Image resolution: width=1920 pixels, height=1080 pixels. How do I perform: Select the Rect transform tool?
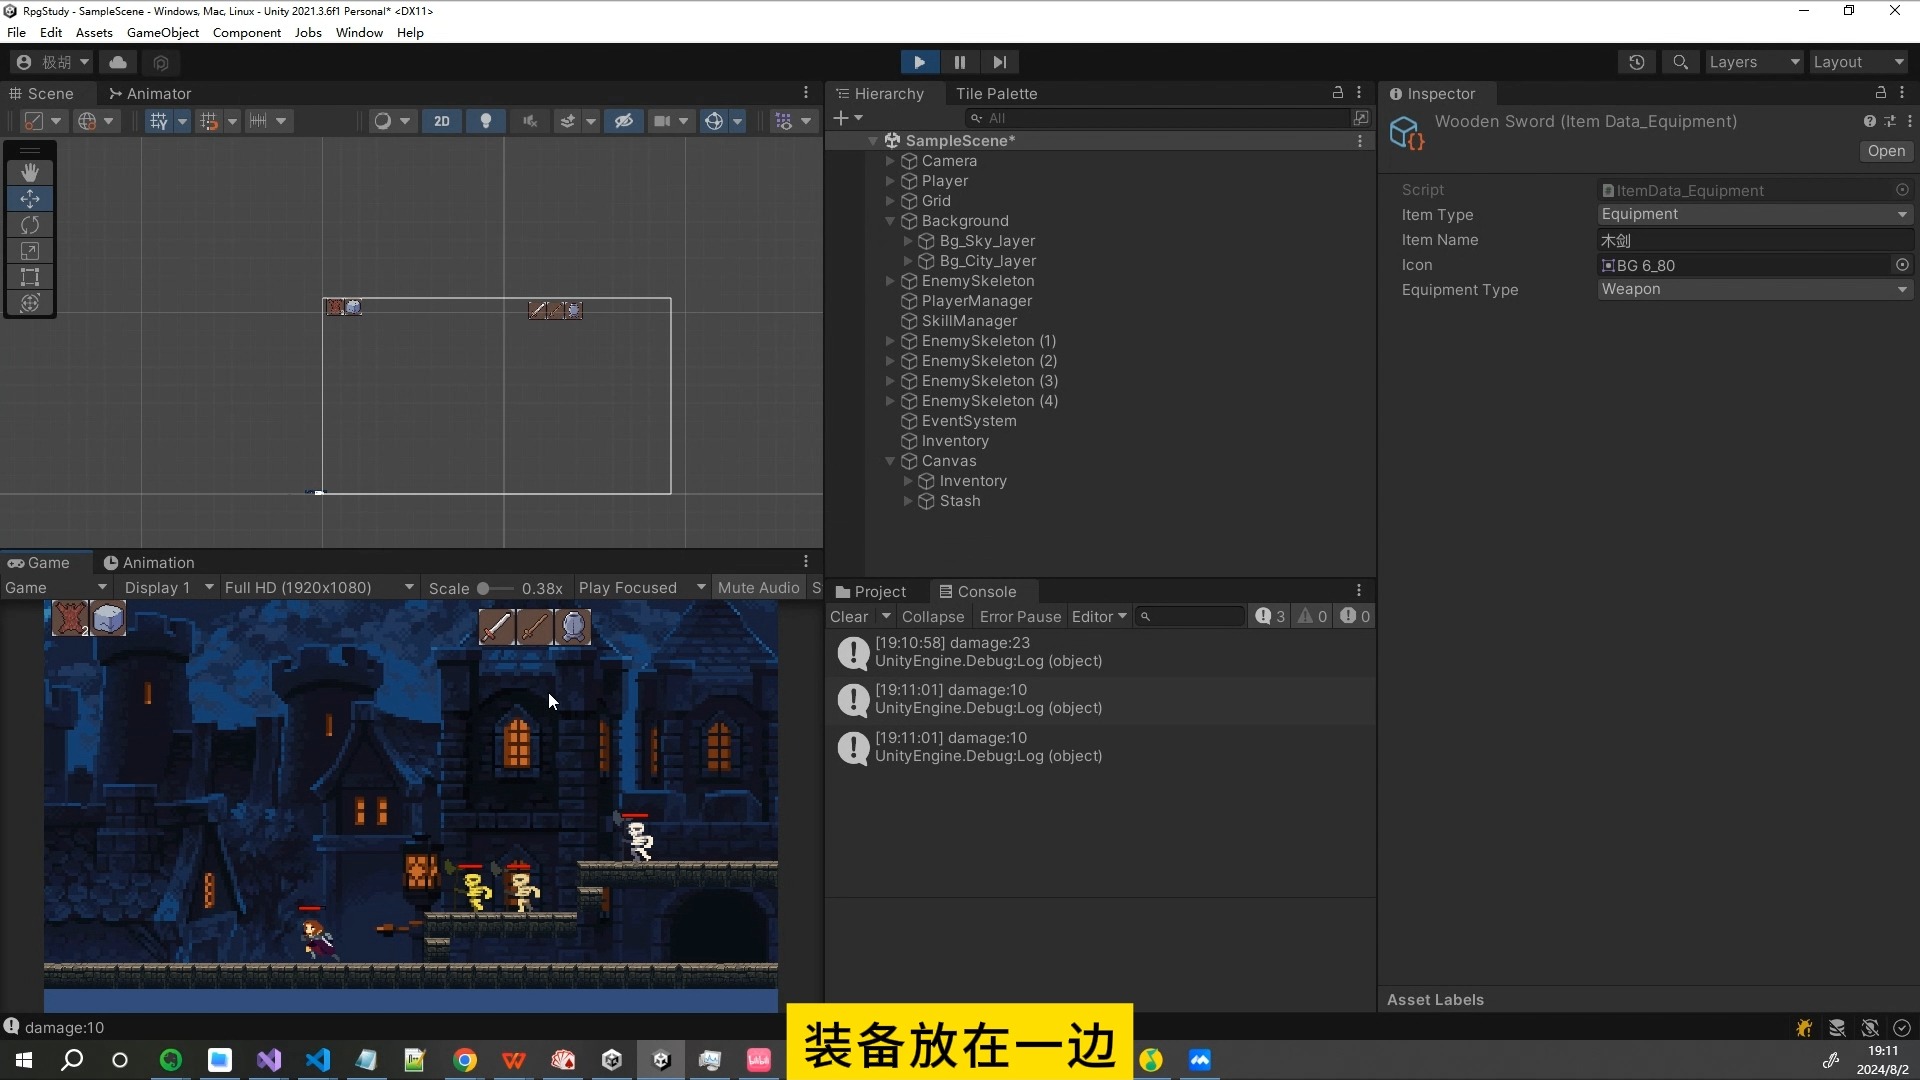(x=30, y=277)
